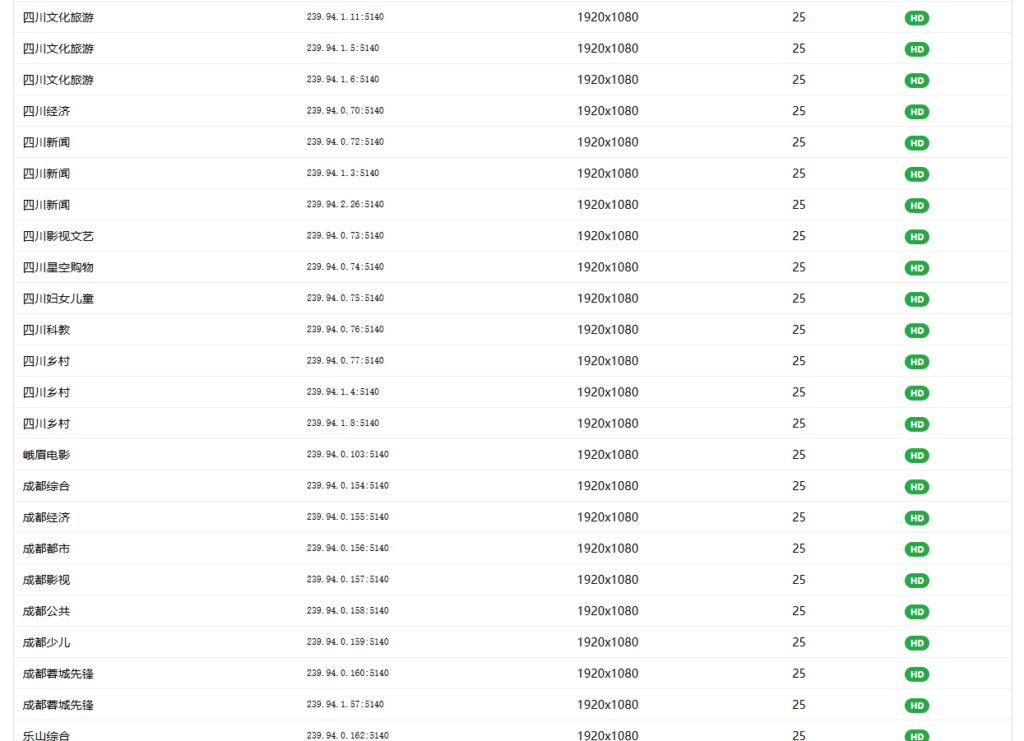Open the 成都影视 channel entry
The height and width of the screenshot is (741, 1024).
(x=46, y=580)
